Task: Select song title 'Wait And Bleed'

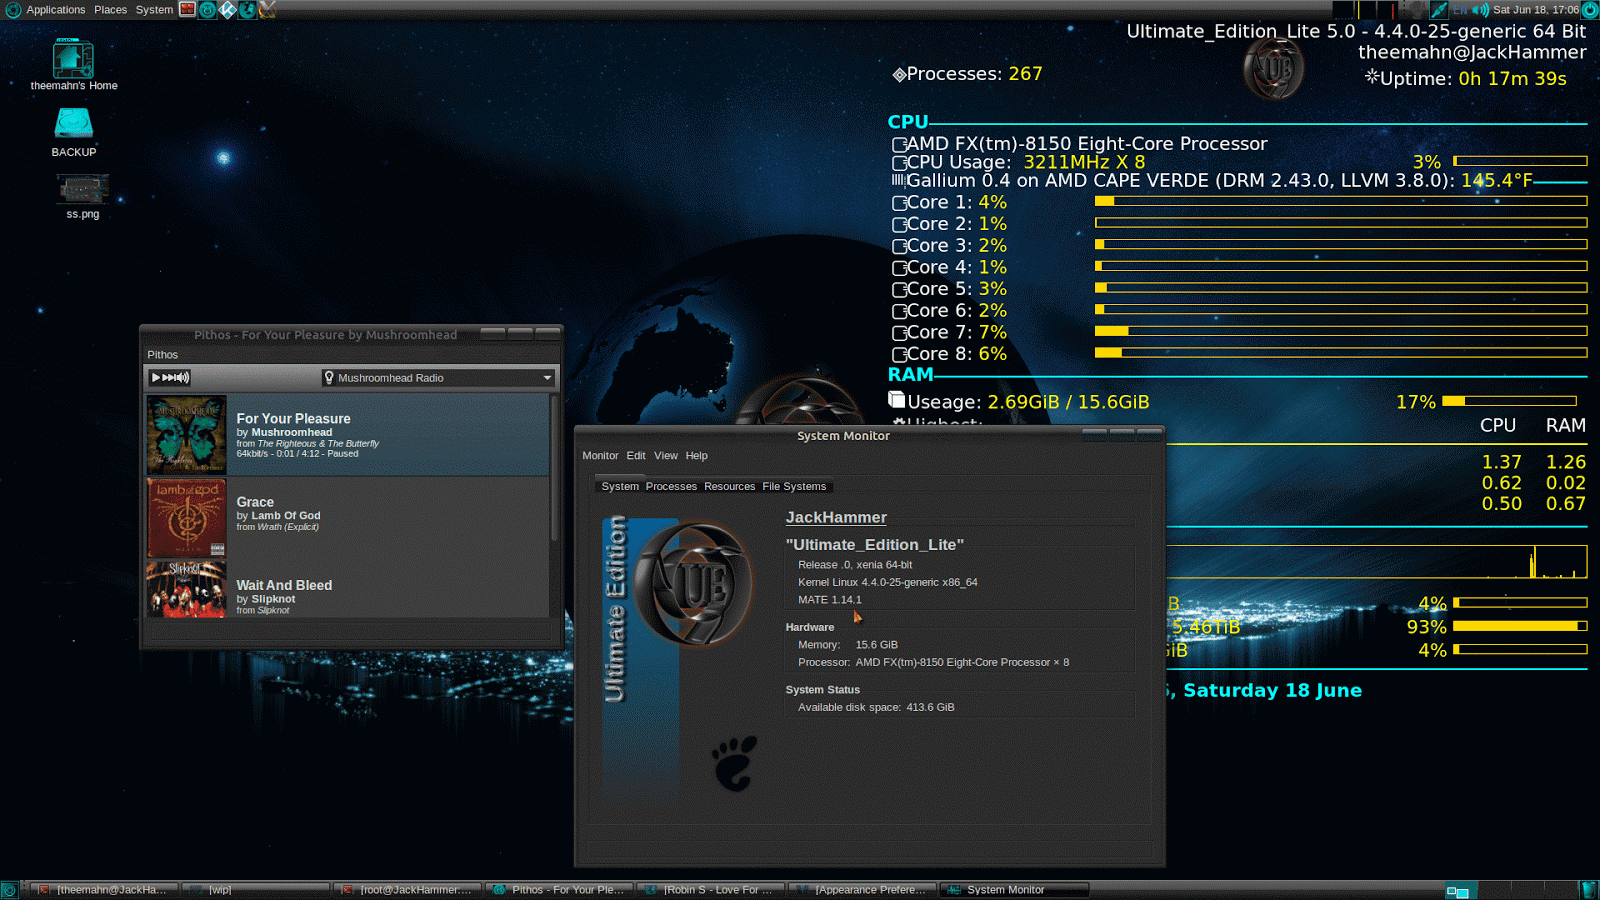Action: coord(284,585)
